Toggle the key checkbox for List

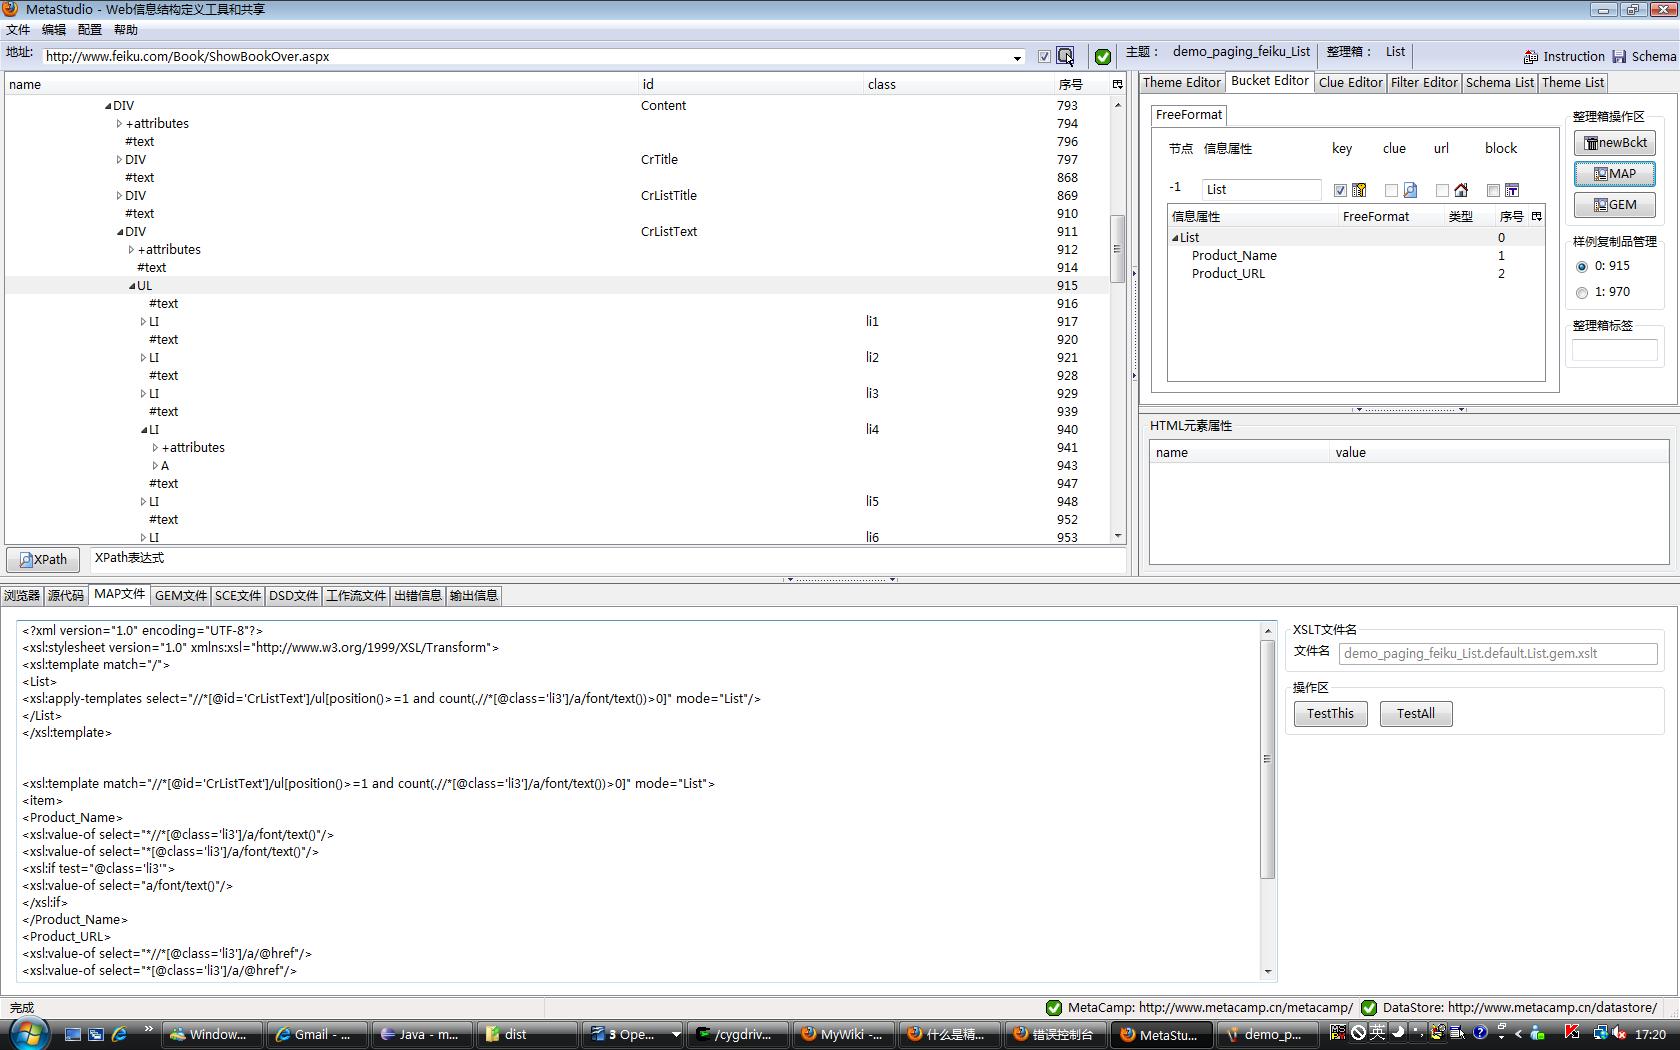point(1340,190)
